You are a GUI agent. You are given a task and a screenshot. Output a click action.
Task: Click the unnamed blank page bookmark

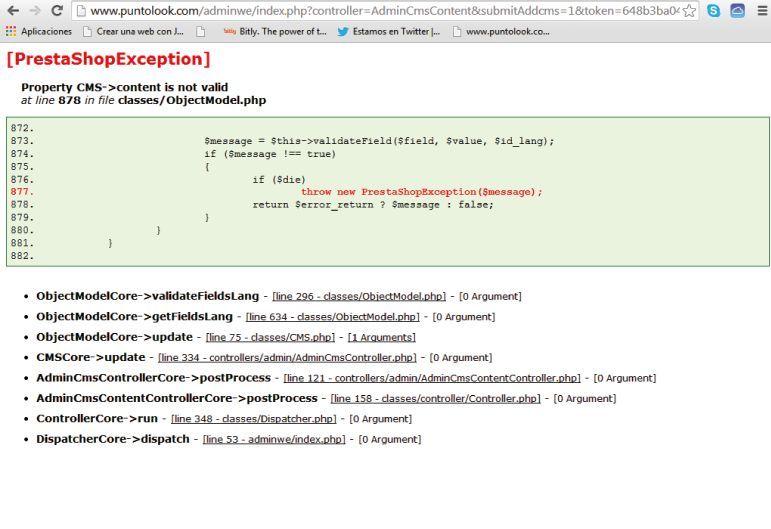pos(201,31)
